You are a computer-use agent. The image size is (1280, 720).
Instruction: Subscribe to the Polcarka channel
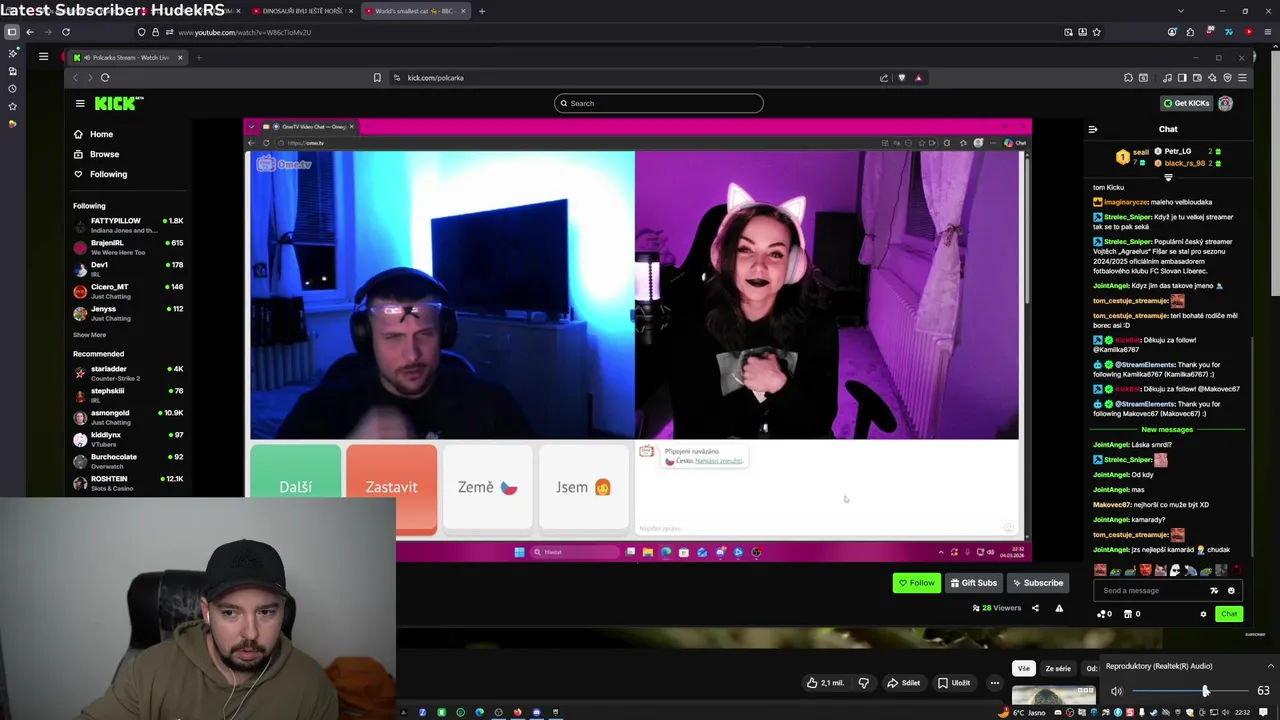point(1037,583)
